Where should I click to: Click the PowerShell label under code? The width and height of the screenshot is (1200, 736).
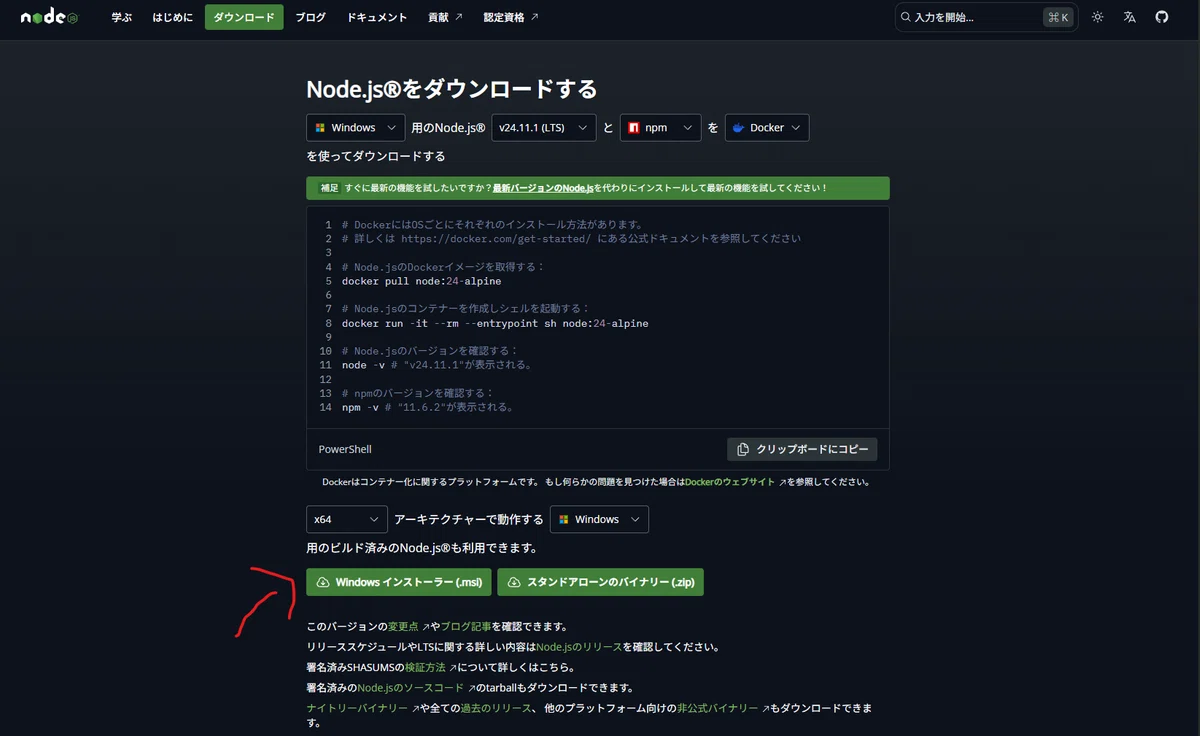(x=345, y=450)
